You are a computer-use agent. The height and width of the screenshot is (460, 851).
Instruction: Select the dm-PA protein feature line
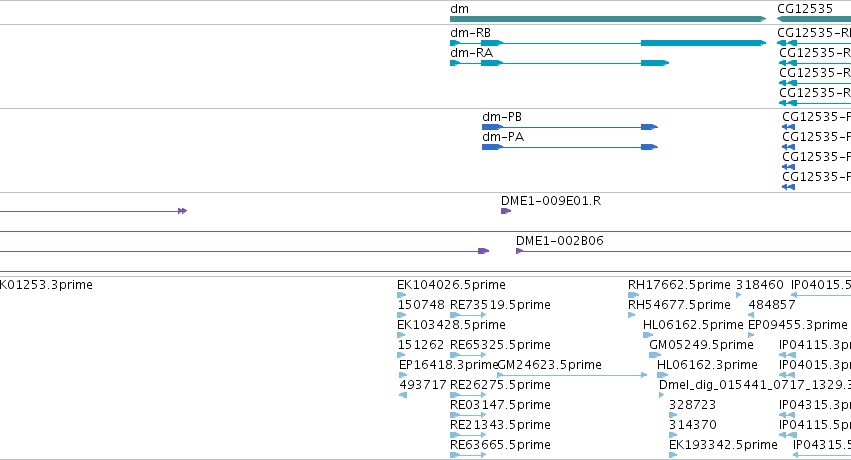coord(570,147)
